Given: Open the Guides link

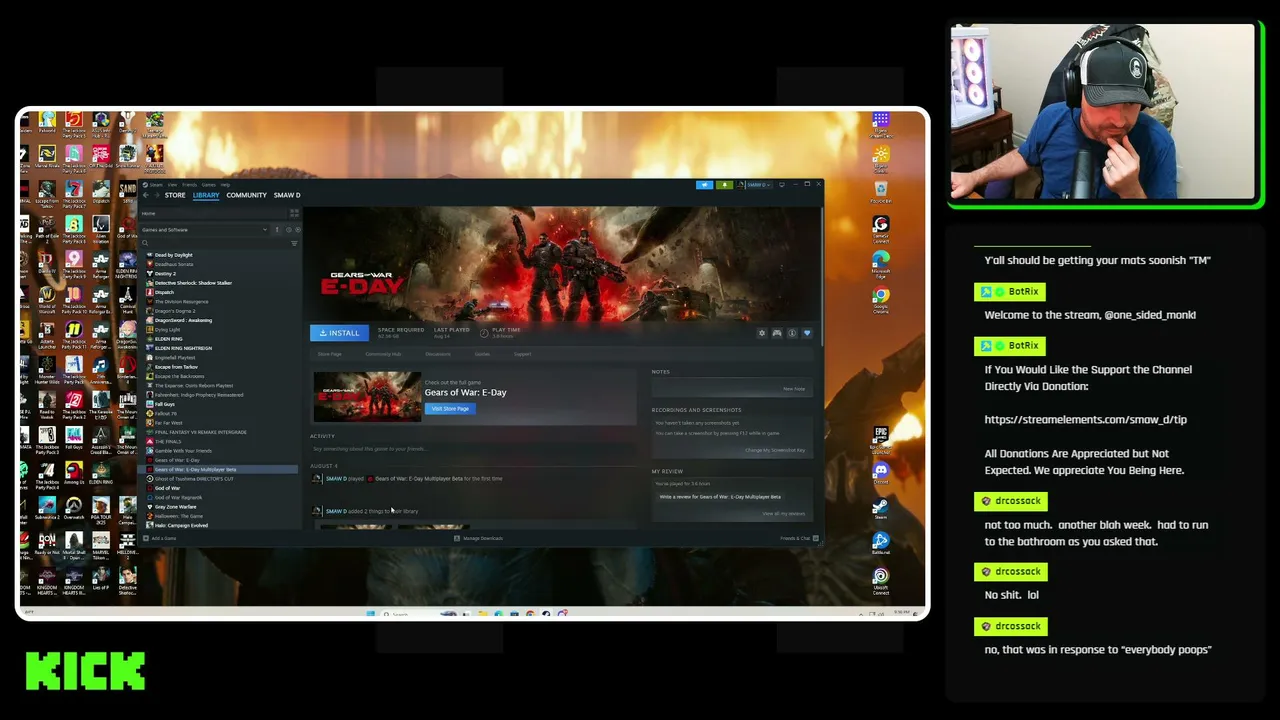Looking at the screenshot, I should click(482, 354).
